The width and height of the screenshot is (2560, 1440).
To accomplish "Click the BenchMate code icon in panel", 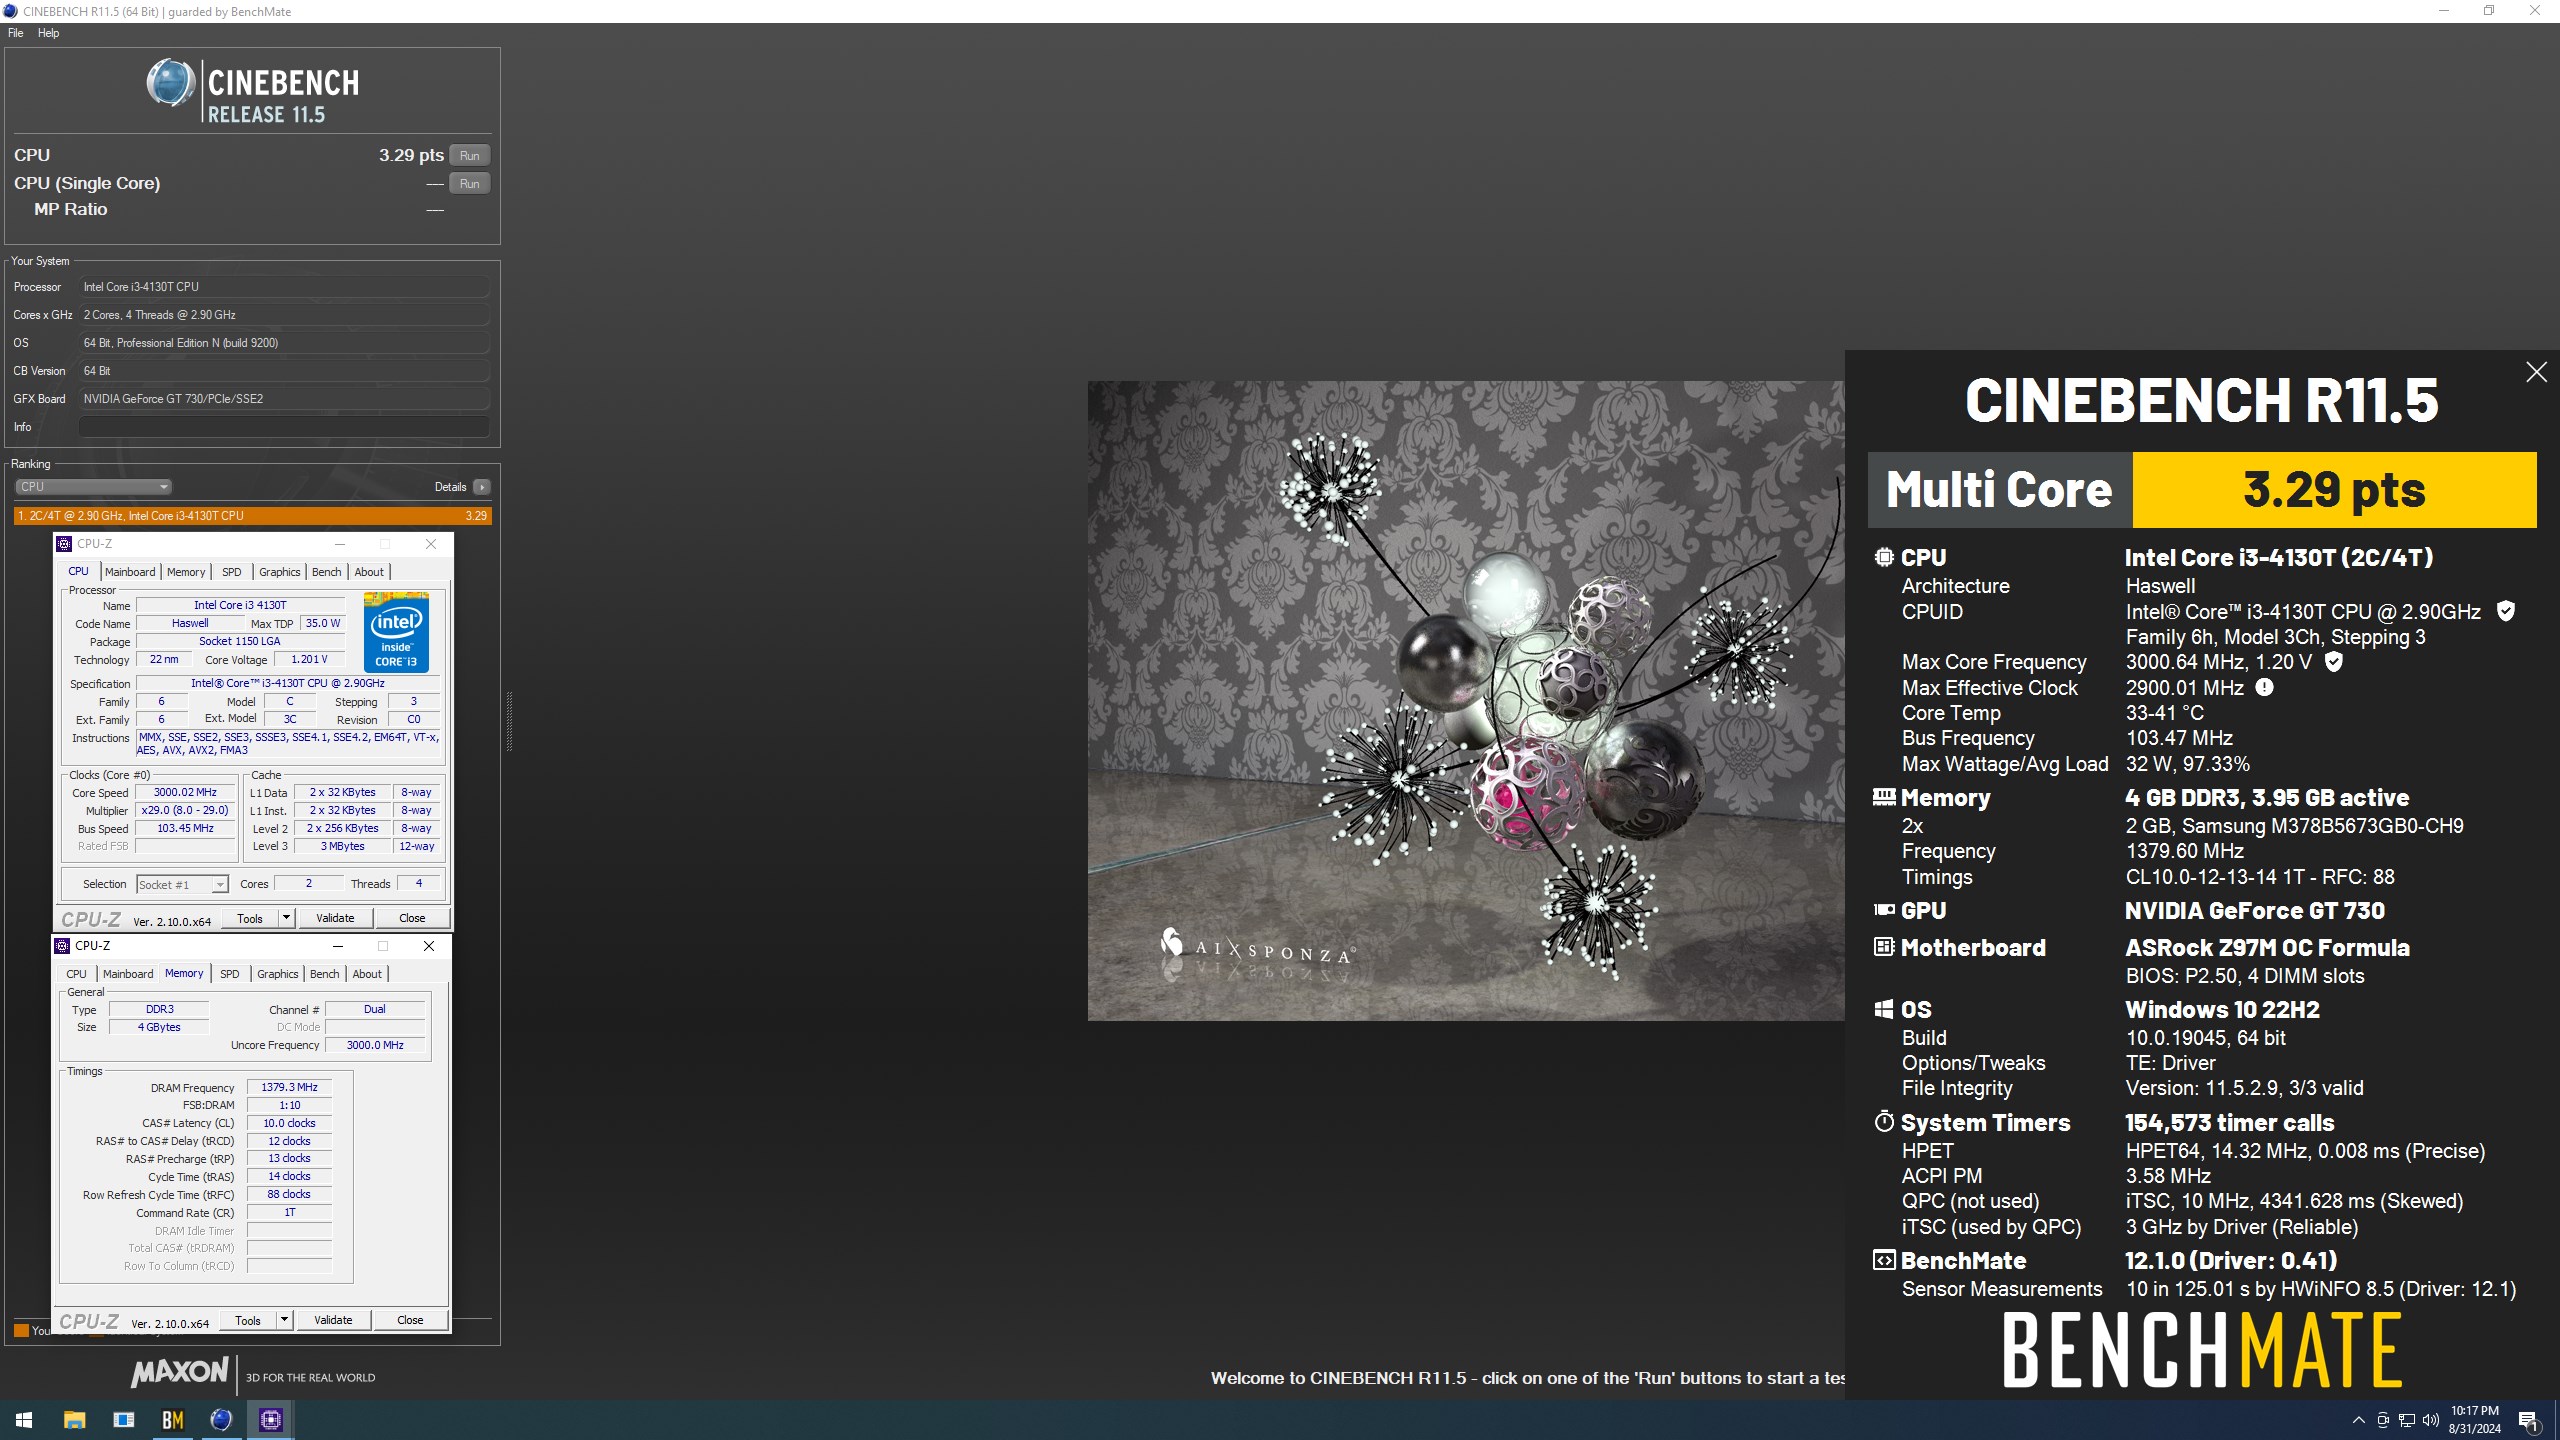I will 1884,1260.
